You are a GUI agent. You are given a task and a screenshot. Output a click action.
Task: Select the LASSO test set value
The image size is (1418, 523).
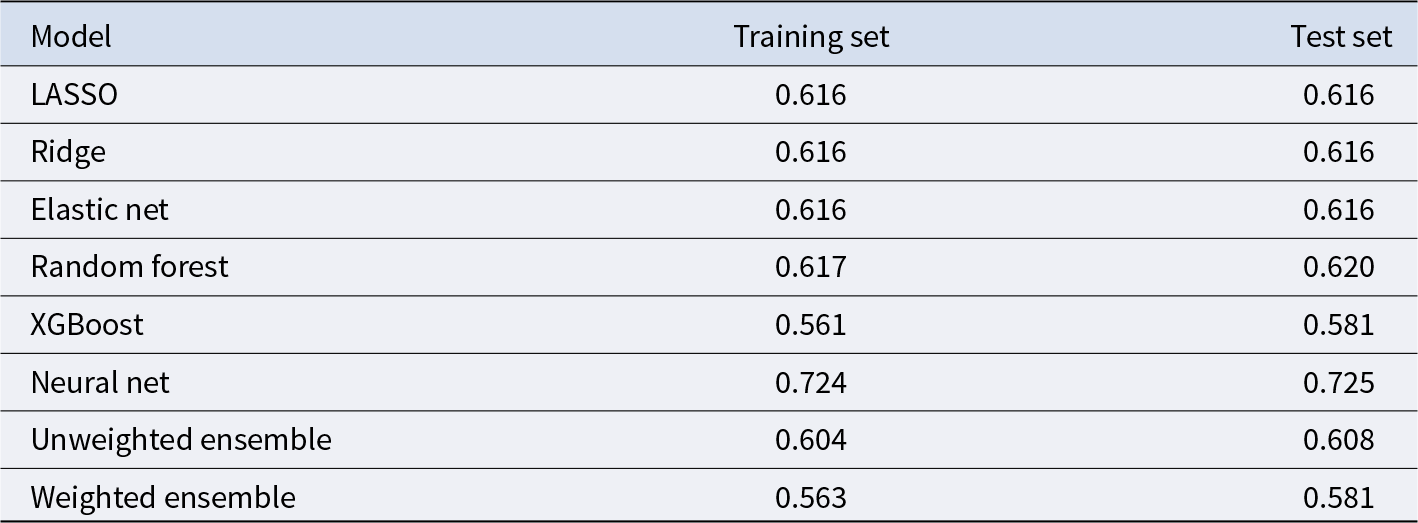pos(1339,95)
